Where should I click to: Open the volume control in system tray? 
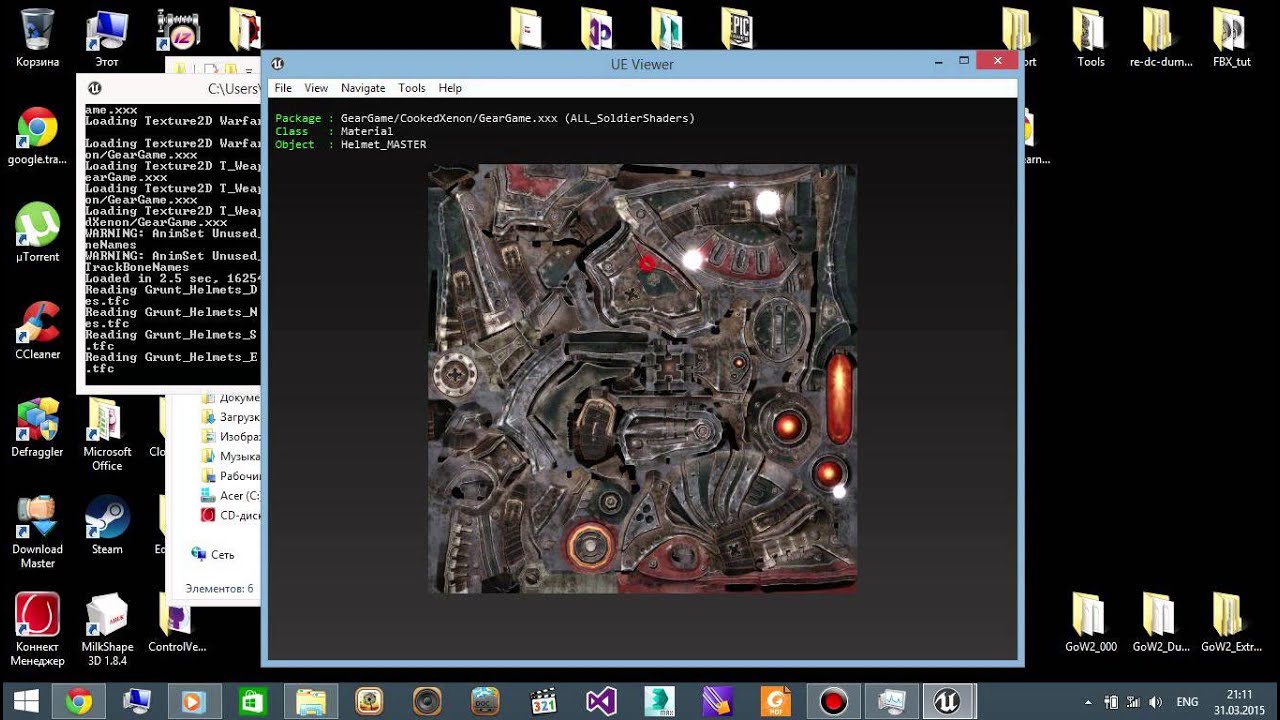tap(1155, 702)
